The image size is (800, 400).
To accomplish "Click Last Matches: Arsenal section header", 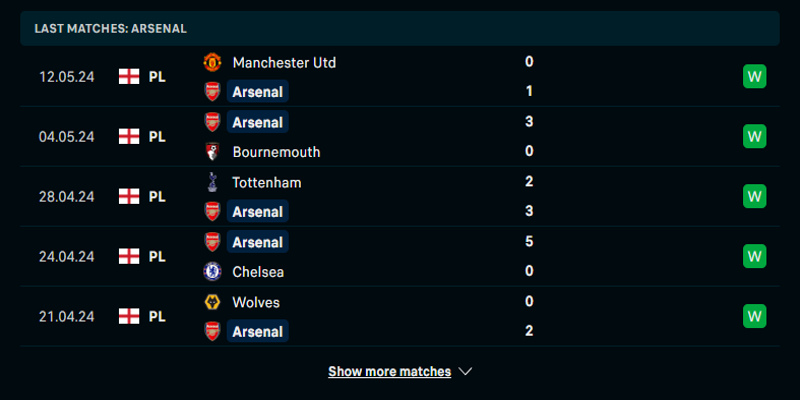I will (110, 28).
